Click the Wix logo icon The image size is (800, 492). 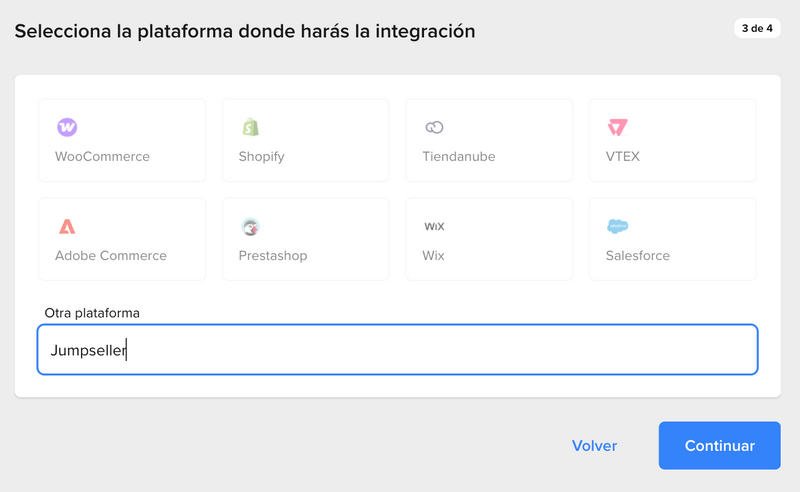point(434,226)
